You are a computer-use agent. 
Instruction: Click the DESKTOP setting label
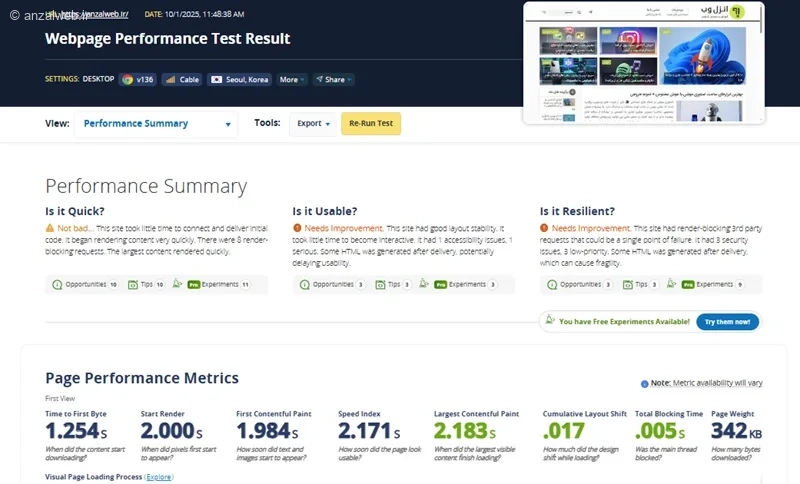coord(98,79)
